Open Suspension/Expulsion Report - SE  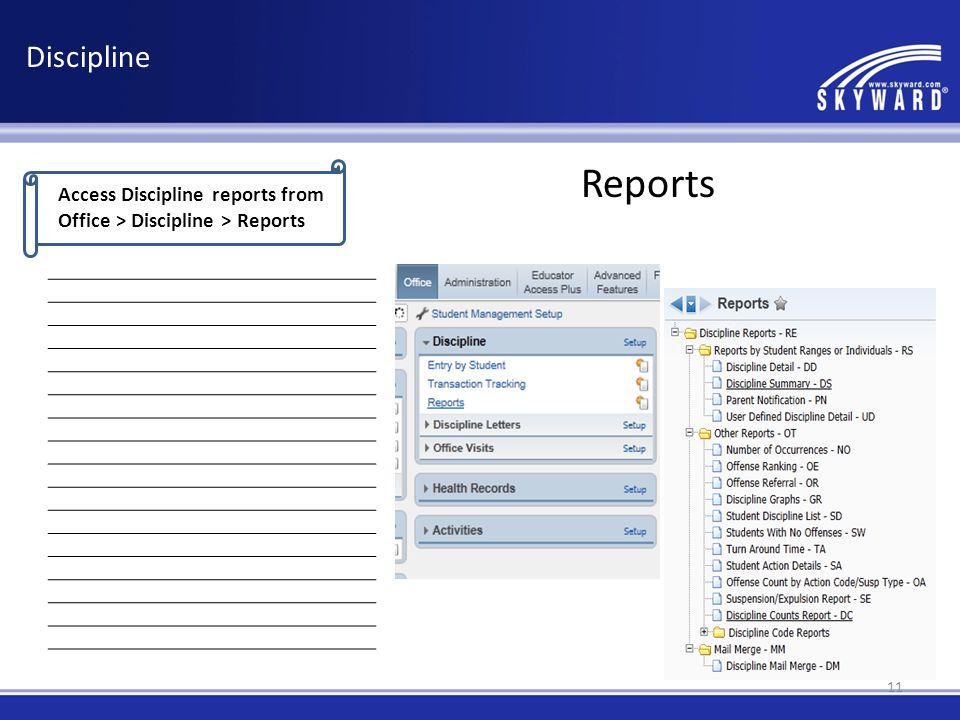pos(798,598)
